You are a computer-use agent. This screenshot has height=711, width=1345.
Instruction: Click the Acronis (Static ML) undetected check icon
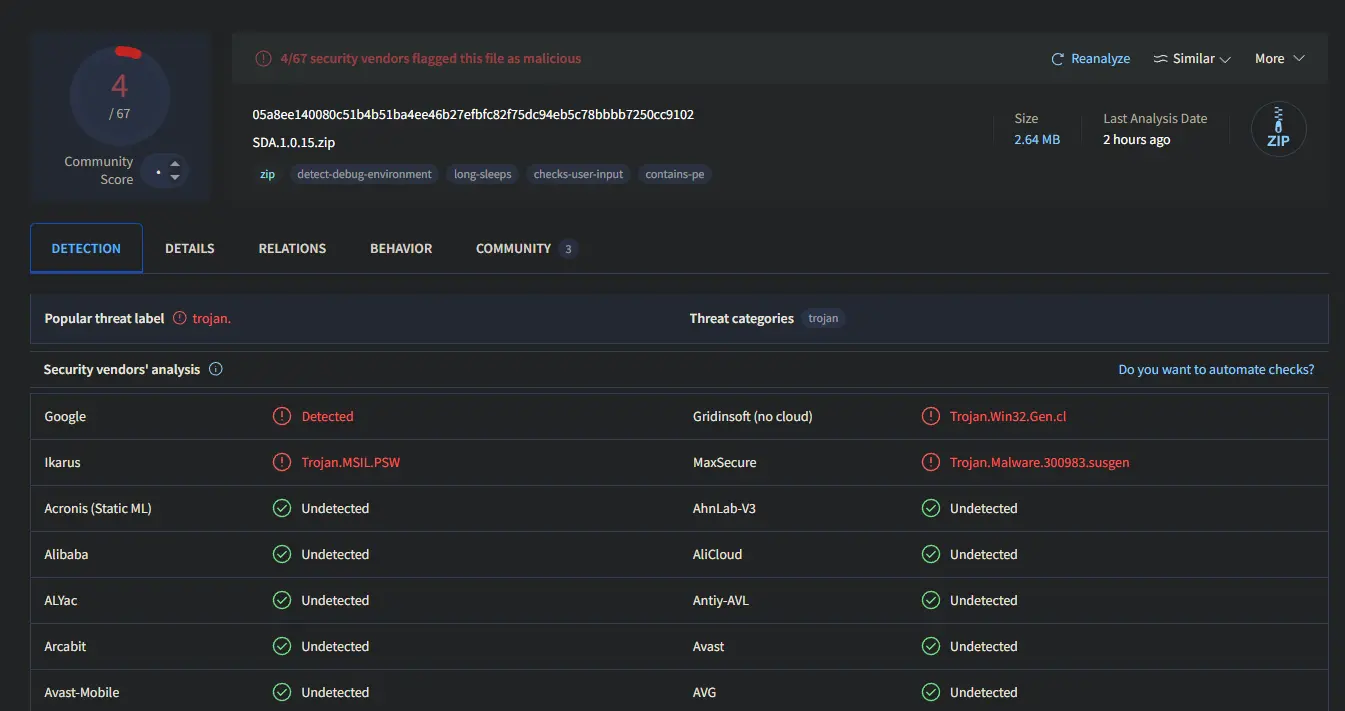point(282,508)
